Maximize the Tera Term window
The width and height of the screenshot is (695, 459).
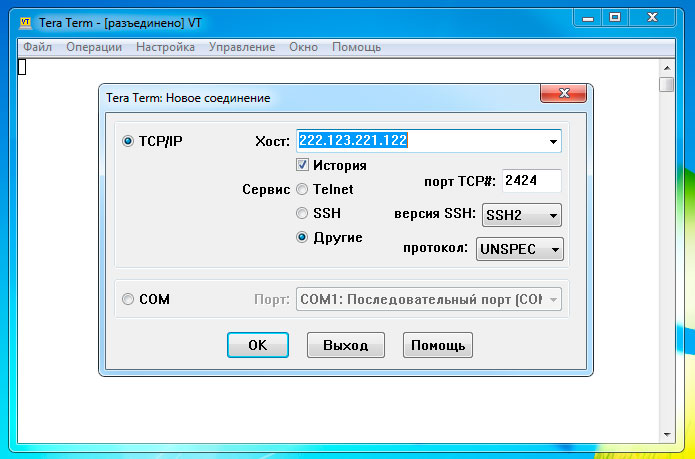coord(615,17)
